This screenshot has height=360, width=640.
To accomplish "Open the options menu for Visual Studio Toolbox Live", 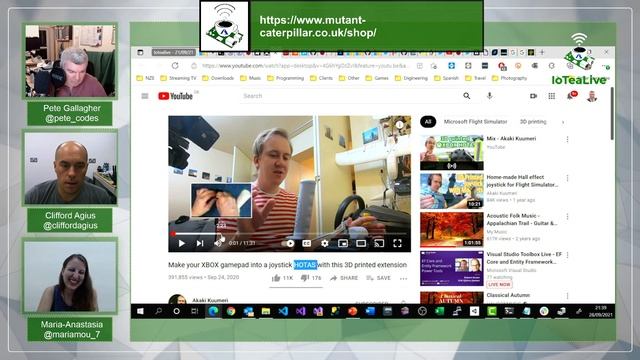I will point(567,255).
